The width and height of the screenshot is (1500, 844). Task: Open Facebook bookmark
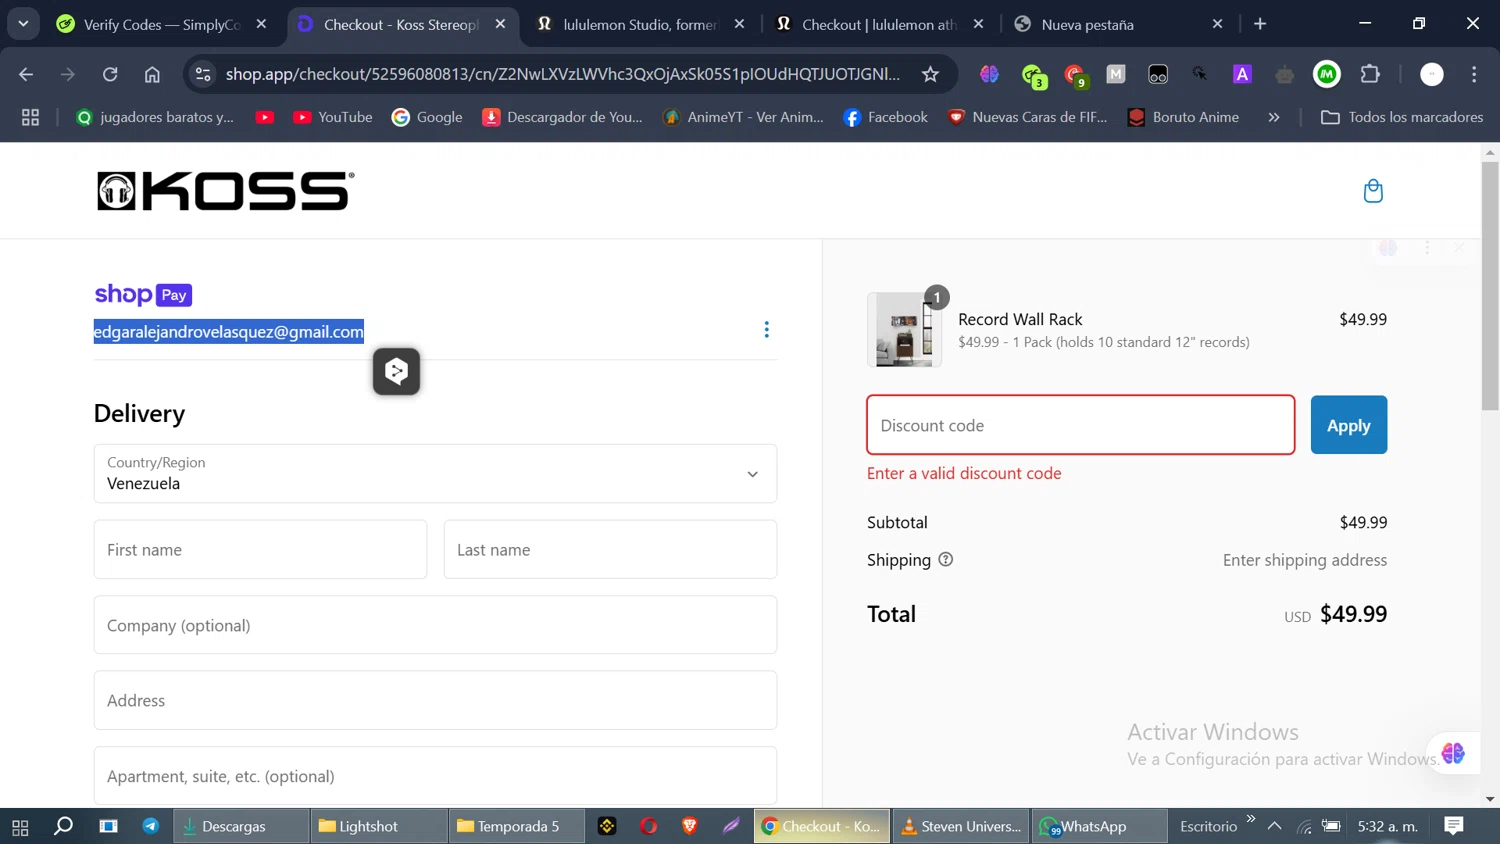click(x=886, y=117)
